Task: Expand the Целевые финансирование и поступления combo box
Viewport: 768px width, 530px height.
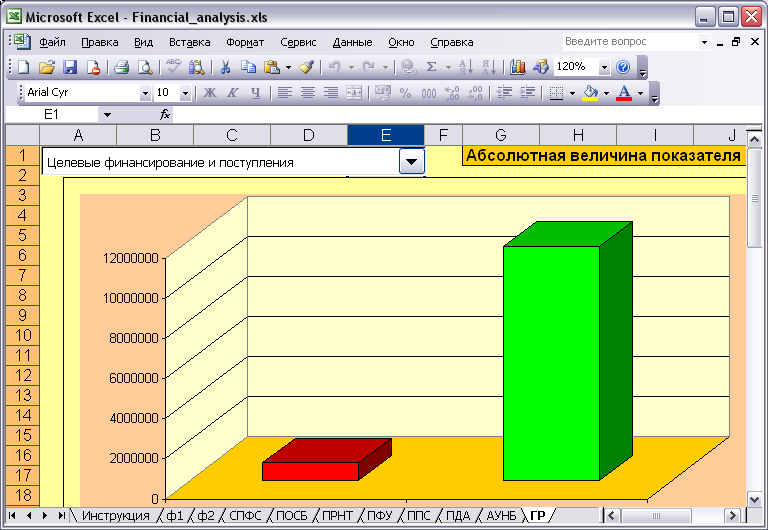Action: (411, 162)
